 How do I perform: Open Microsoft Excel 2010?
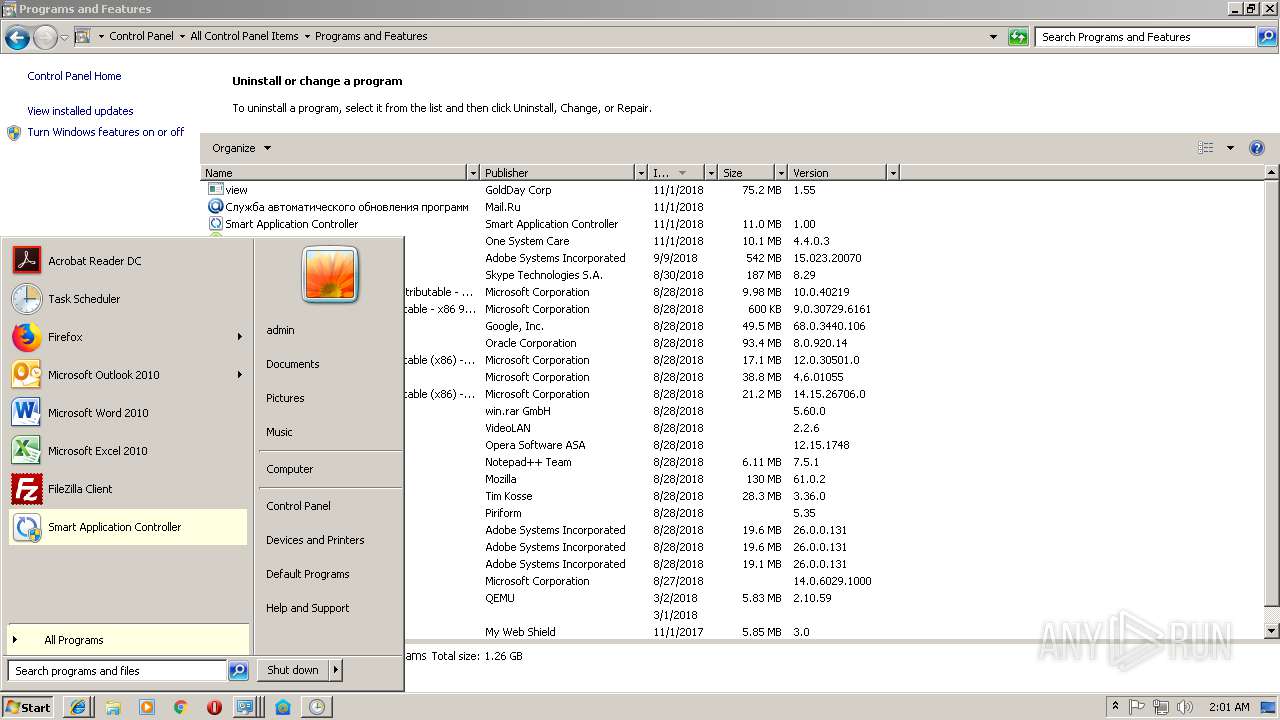127,451
